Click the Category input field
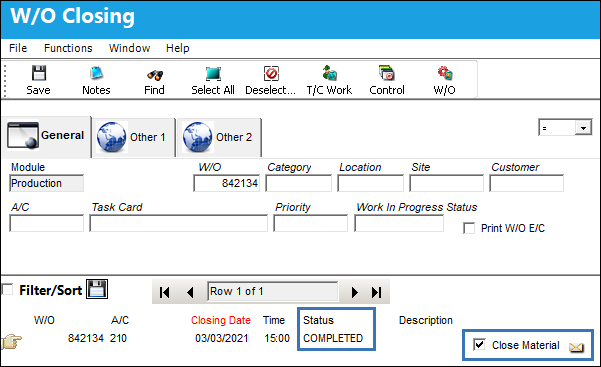The image size is (601, 367). coord(299,183)
